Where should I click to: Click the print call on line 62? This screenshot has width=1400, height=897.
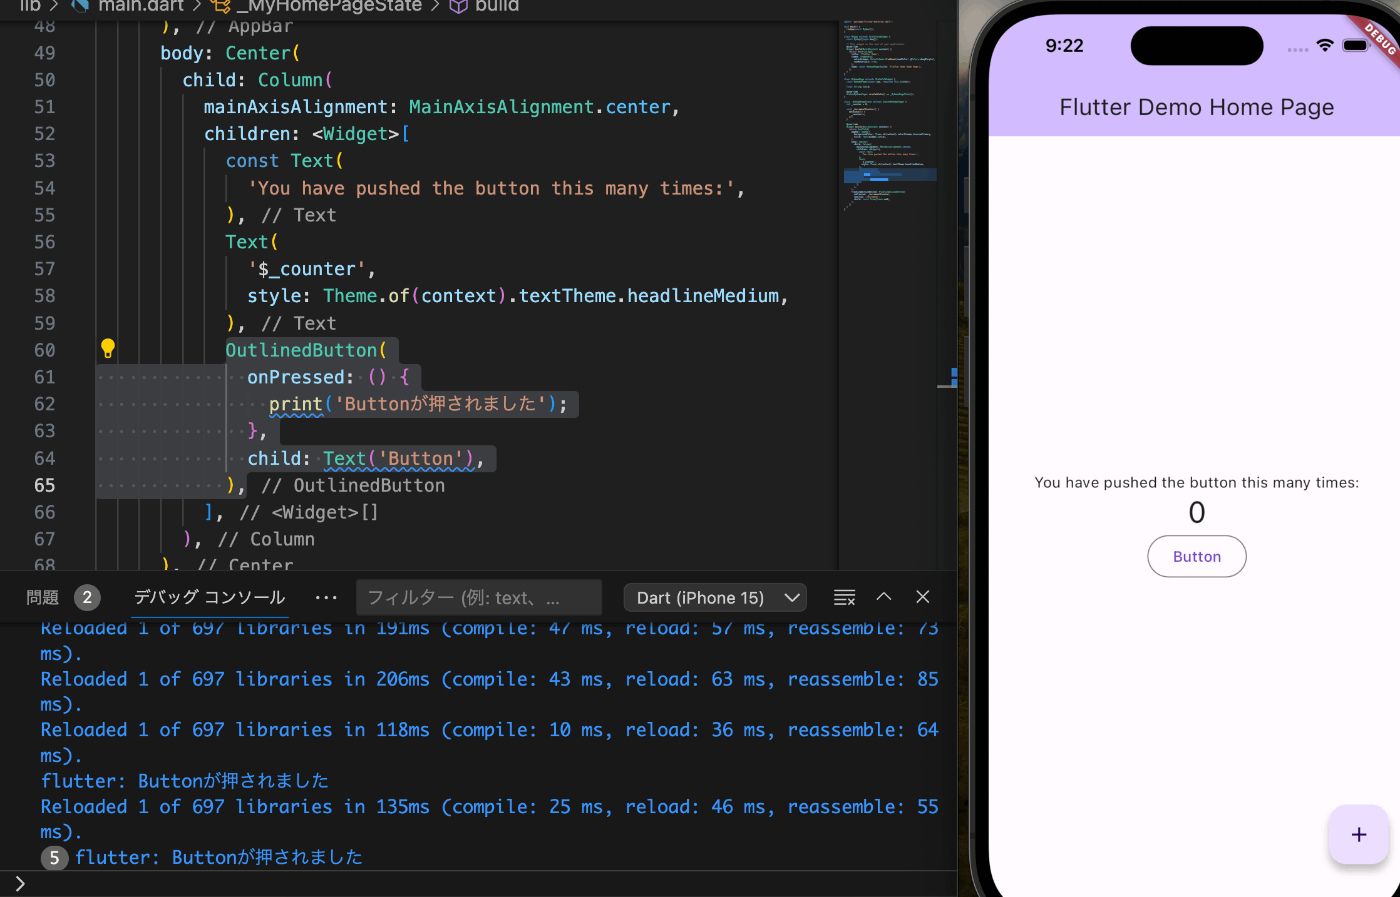pos(296,404)
